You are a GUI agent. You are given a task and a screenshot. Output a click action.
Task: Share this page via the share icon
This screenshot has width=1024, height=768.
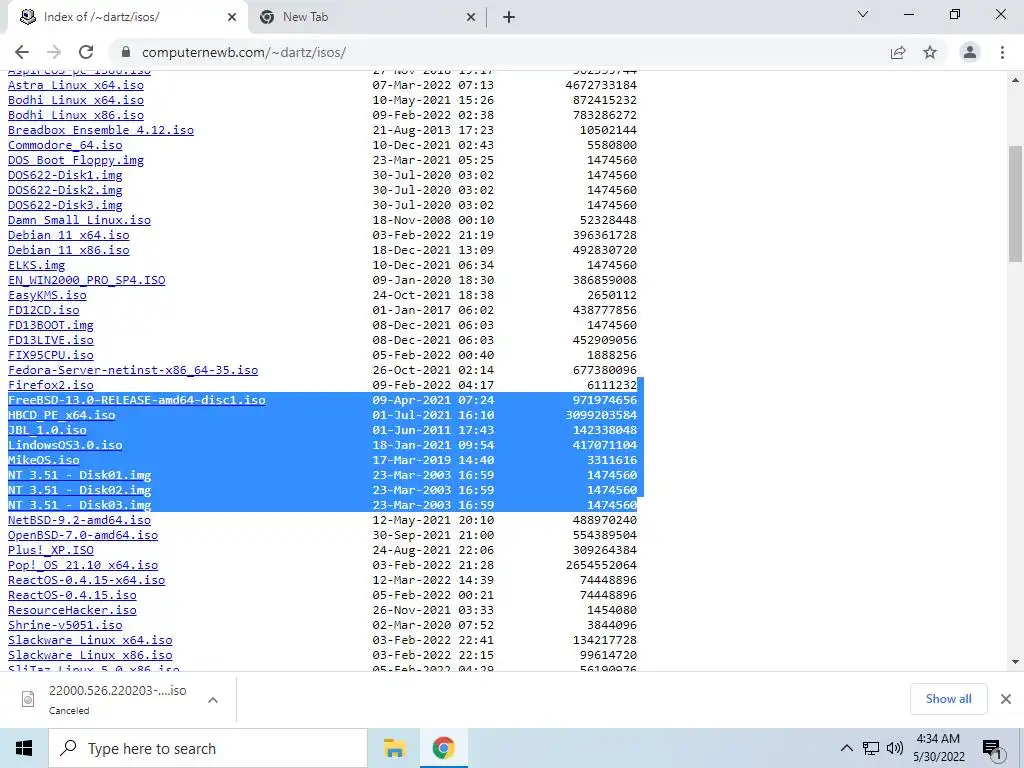coord(898,52)
